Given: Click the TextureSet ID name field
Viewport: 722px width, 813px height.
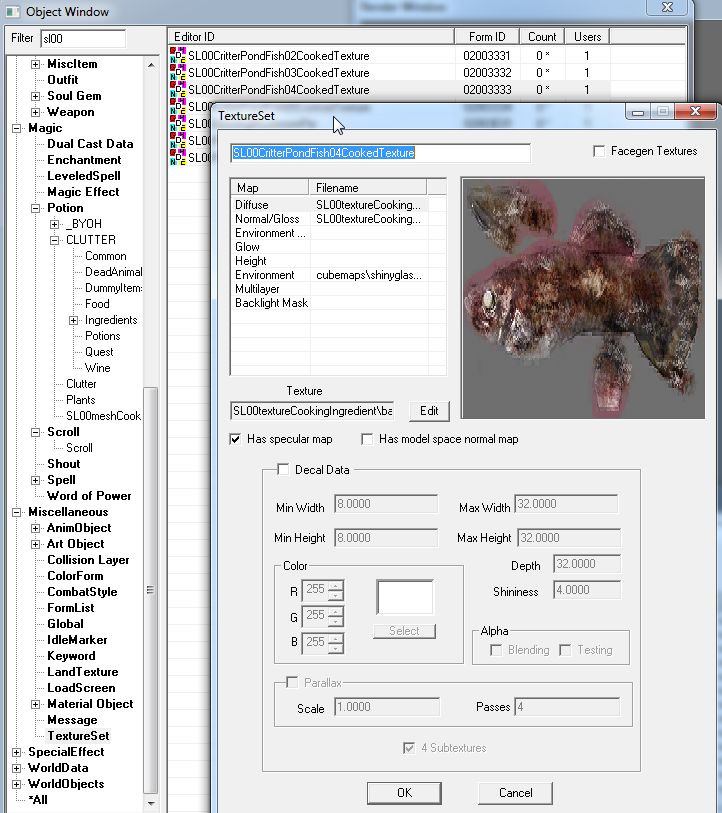Looking at the screenshot, I should 380,153.
